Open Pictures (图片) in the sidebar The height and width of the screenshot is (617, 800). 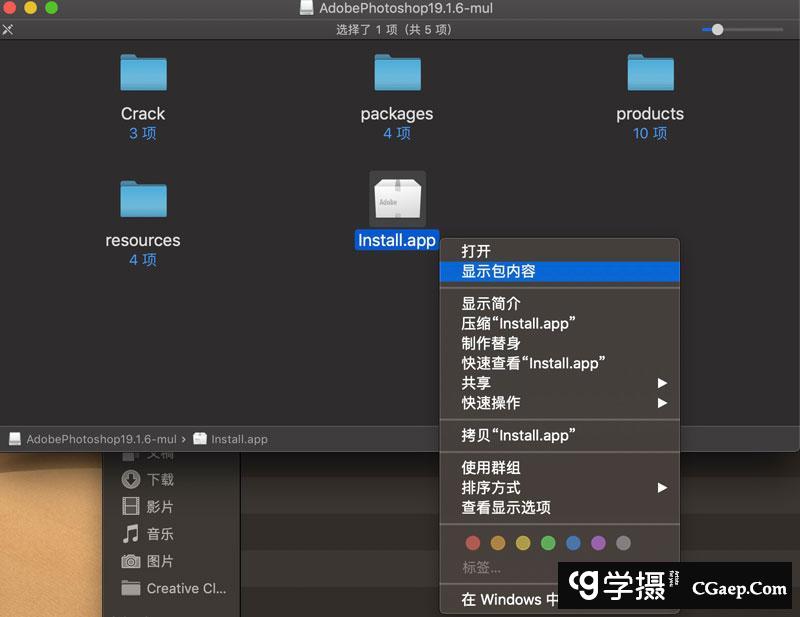click(x=160, y=561)
